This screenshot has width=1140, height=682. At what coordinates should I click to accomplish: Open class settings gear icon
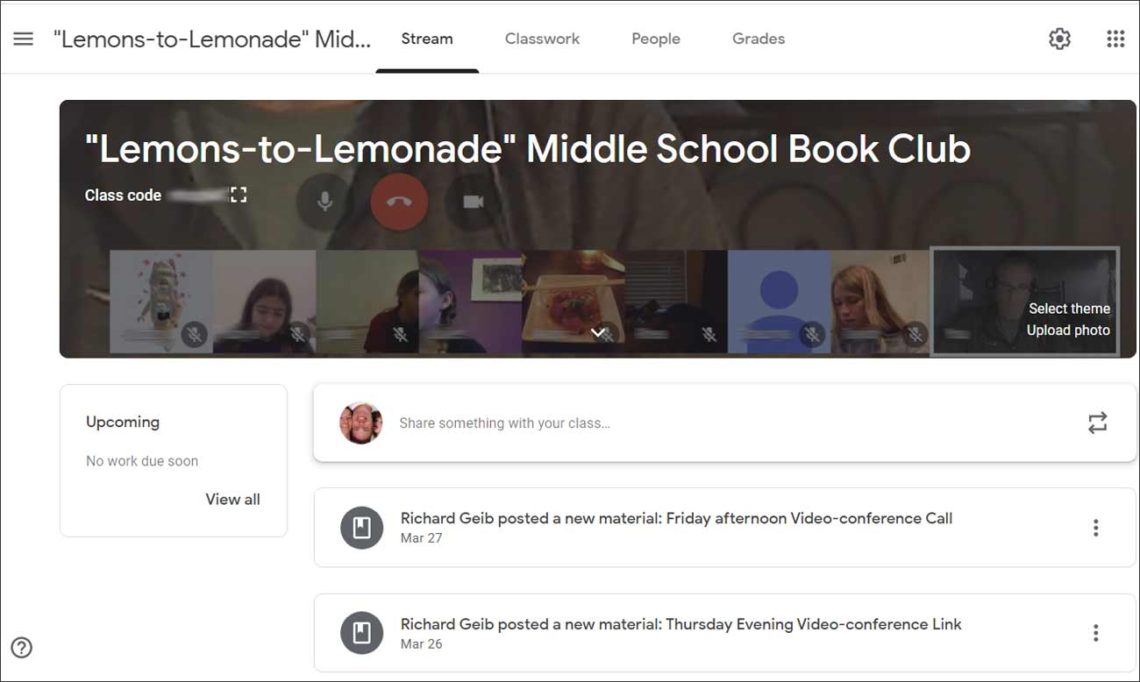click(x=1059, y=39)
